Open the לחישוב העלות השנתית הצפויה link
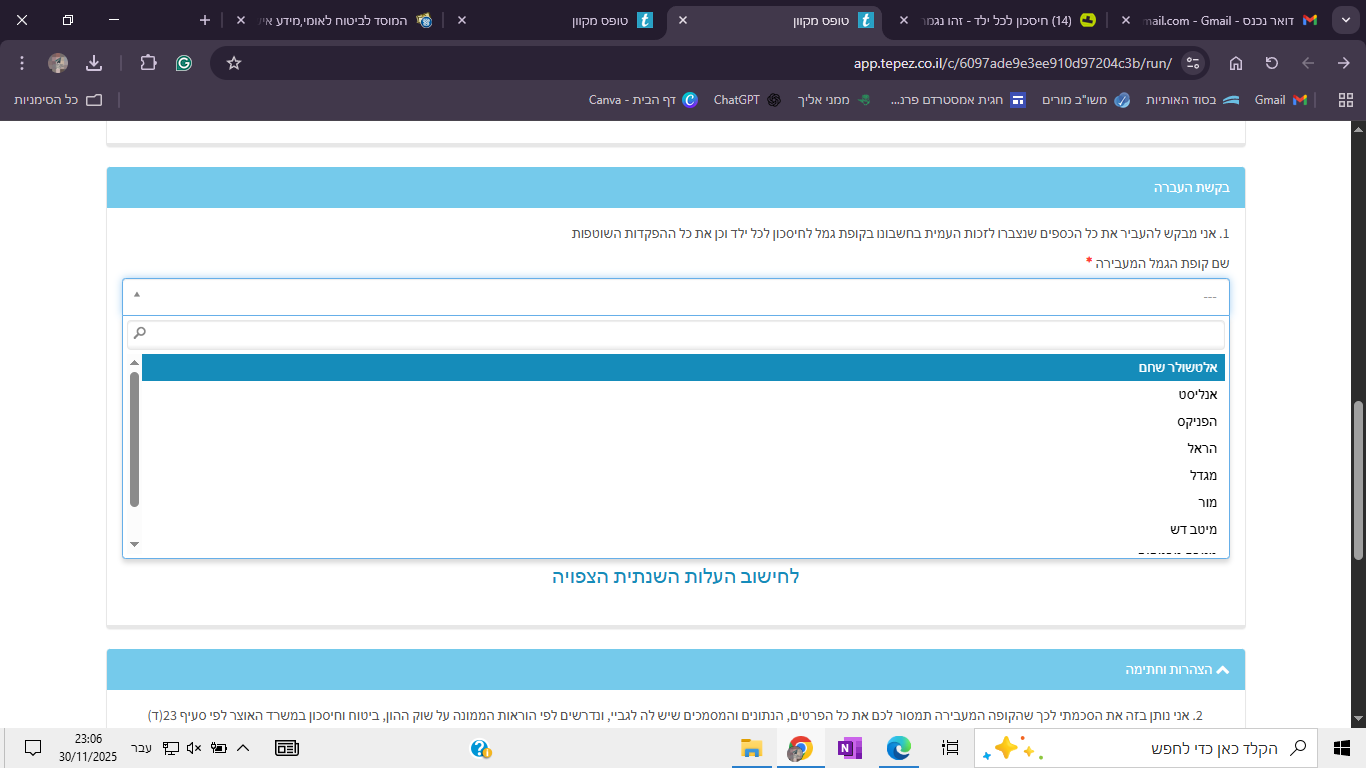The image size is (1366, 768). point(676,577)
